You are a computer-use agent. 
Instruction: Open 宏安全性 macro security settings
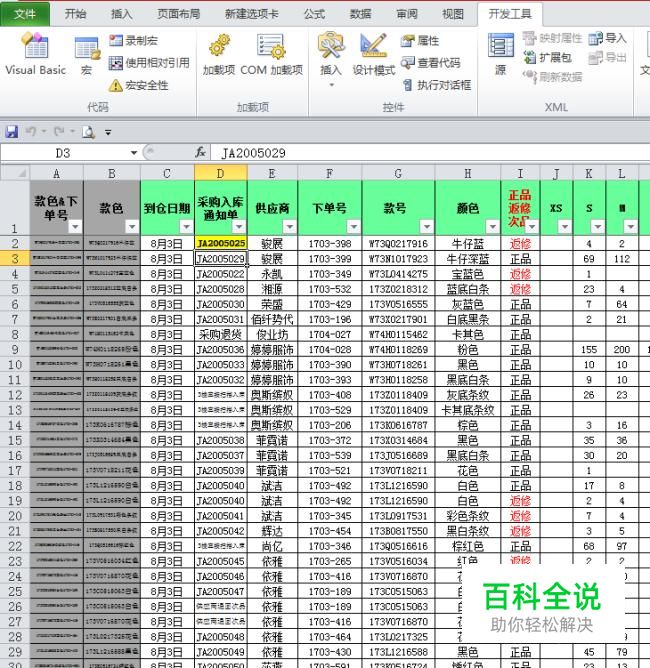tap(138, 85)
